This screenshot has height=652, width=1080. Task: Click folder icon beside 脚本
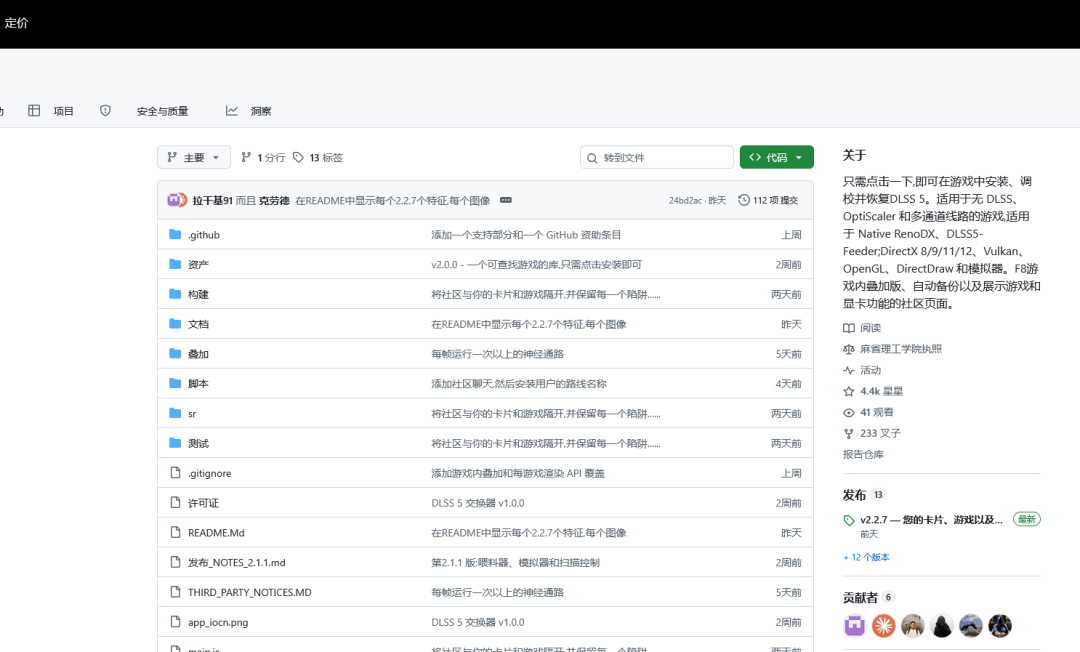175,383
